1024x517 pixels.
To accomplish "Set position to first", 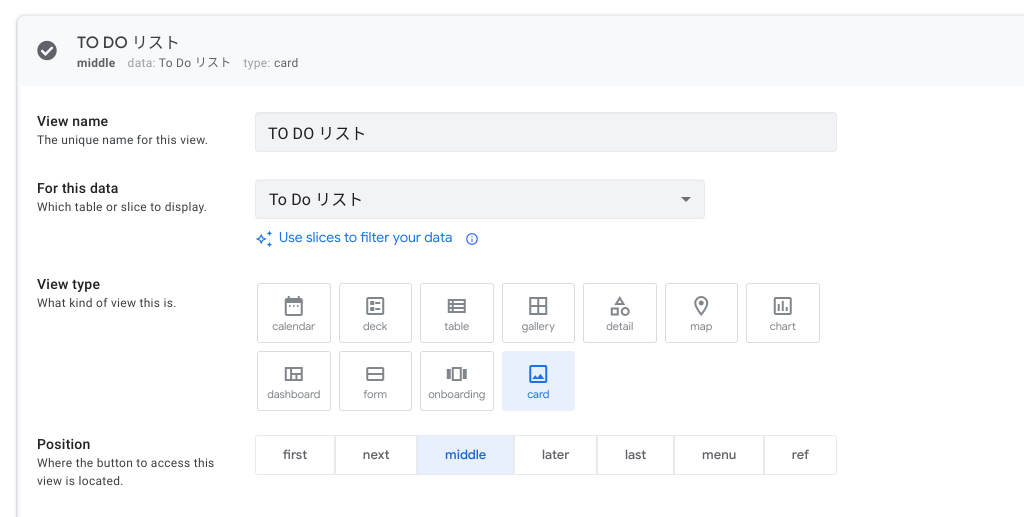I will [x=295, y=455].
